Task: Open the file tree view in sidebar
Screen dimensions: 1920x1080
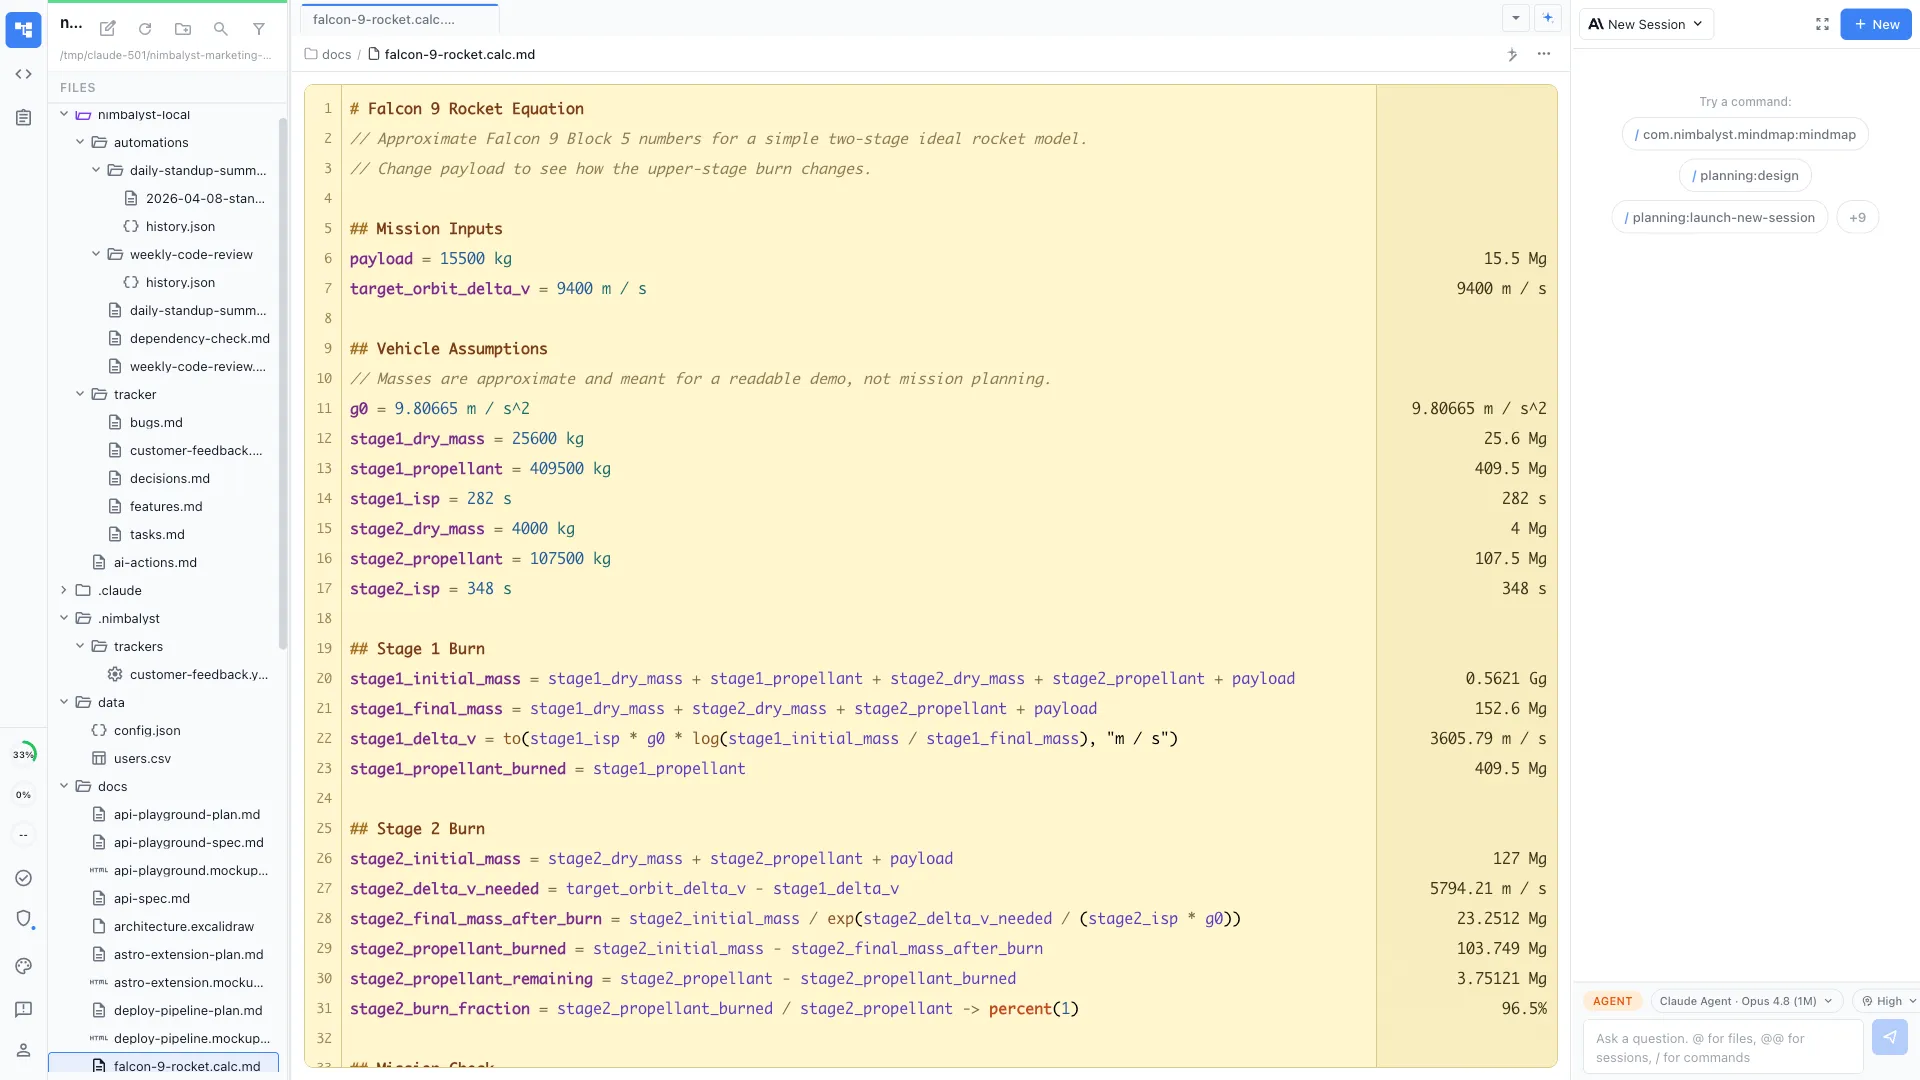Action: (x=23, y=30)
